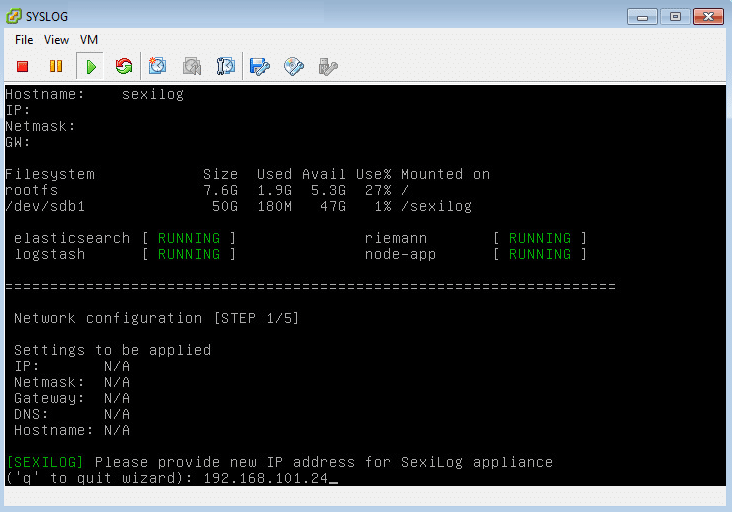Click the 'Hostname: N/A' settings line
This screenshot has height=512, width=732.
(x=72, y=430)
